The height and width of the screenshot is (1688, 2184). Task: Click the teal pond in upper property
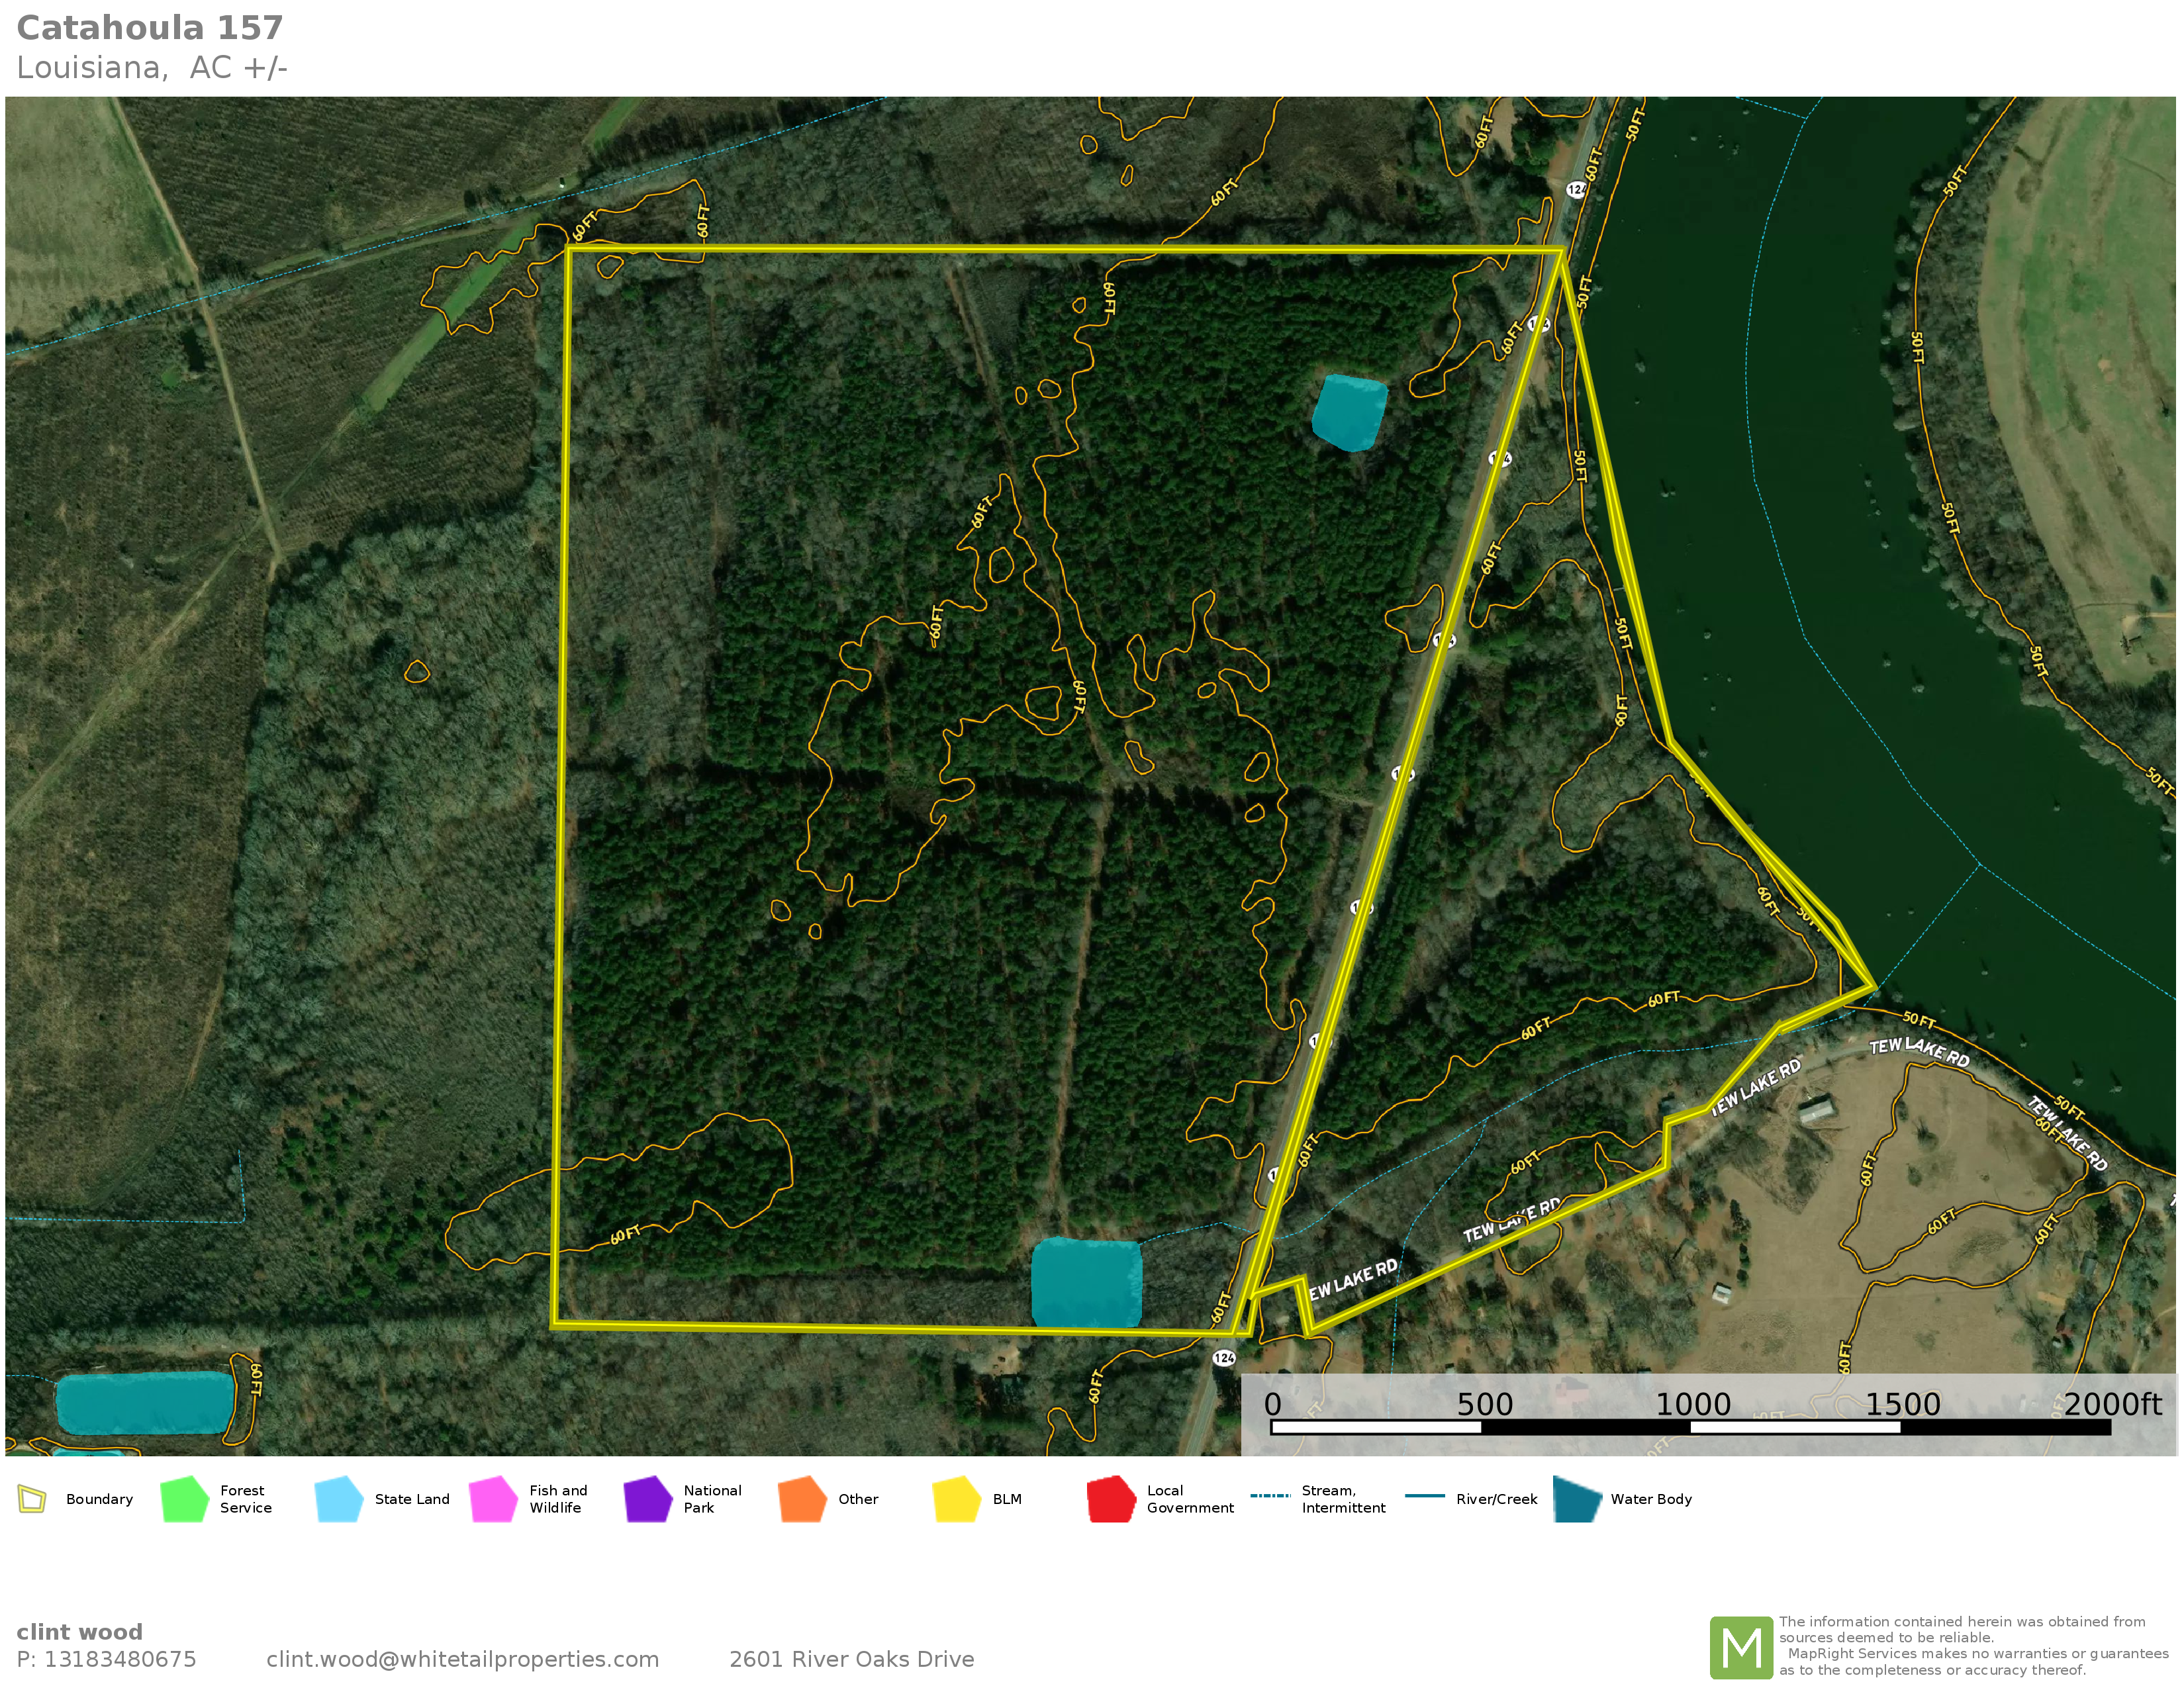tap(1349, 412)
